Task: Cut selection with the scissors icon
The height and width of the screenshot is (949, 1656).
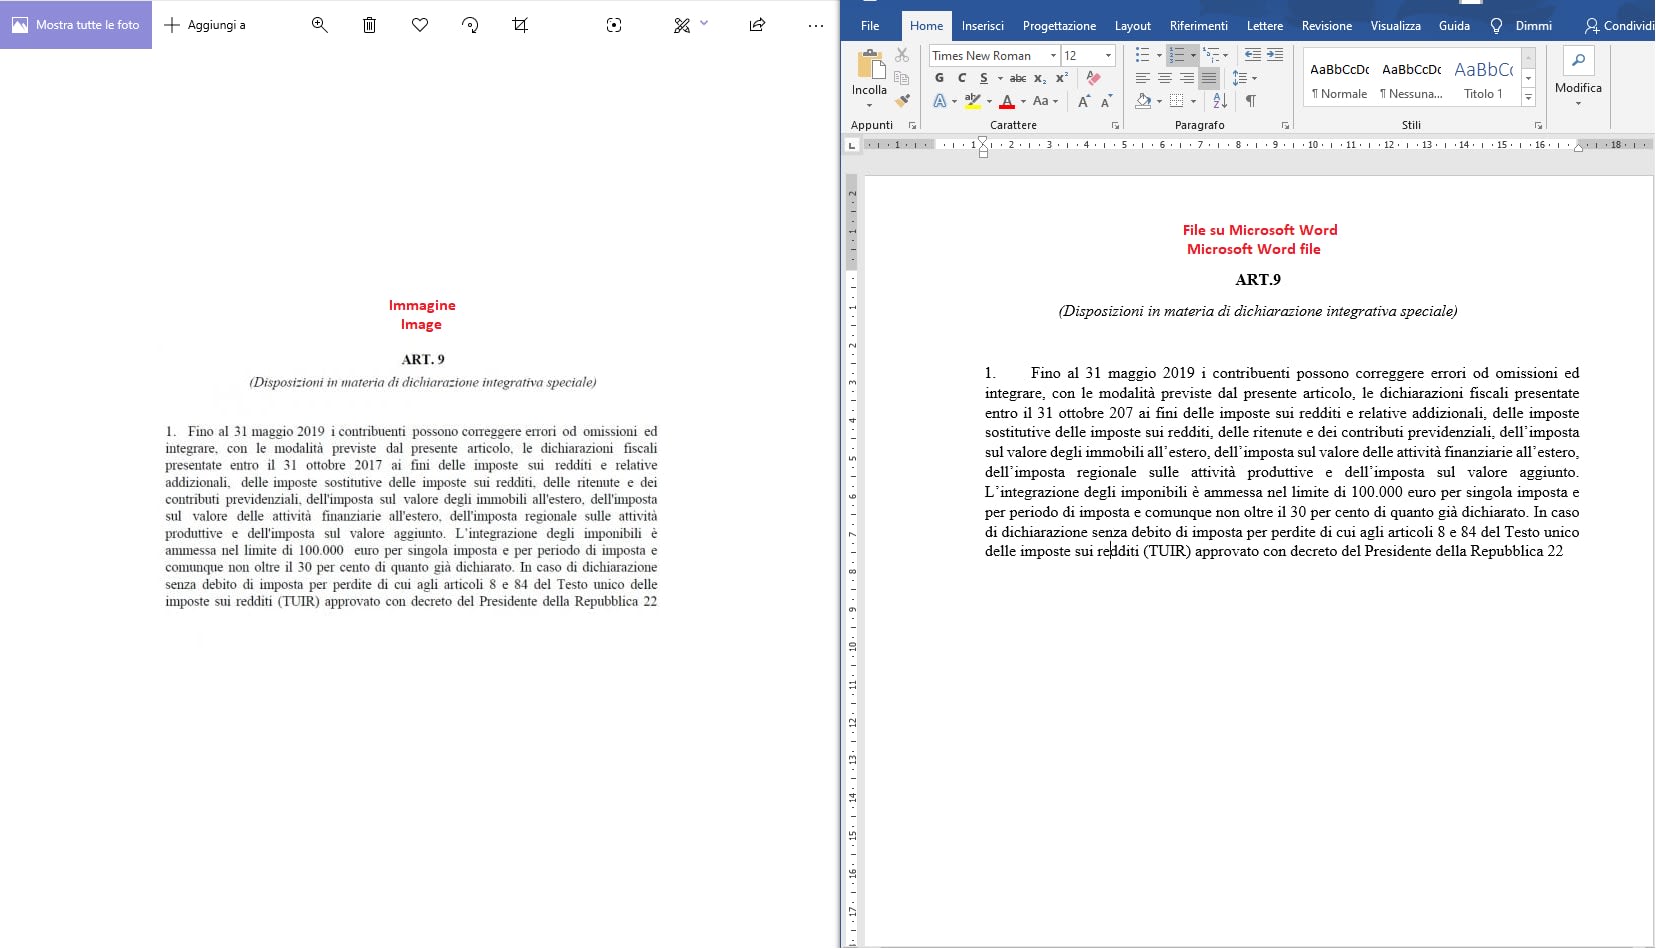Action: (x=902, y=55)
